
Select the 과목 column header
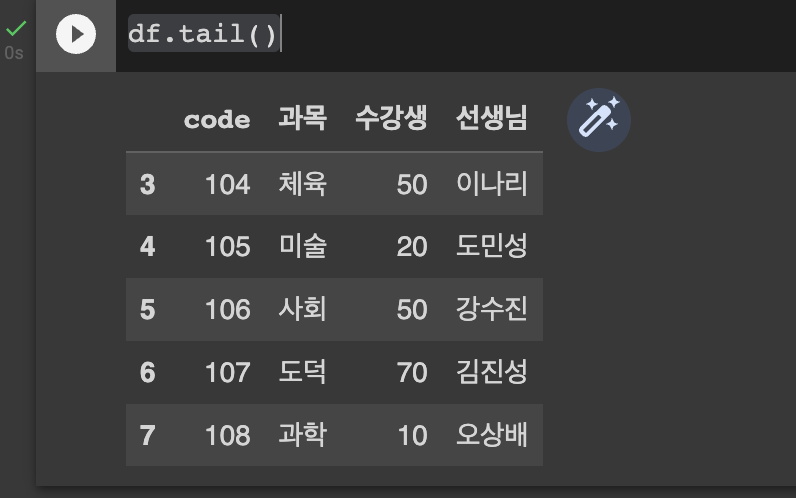[x=302, y=119]
